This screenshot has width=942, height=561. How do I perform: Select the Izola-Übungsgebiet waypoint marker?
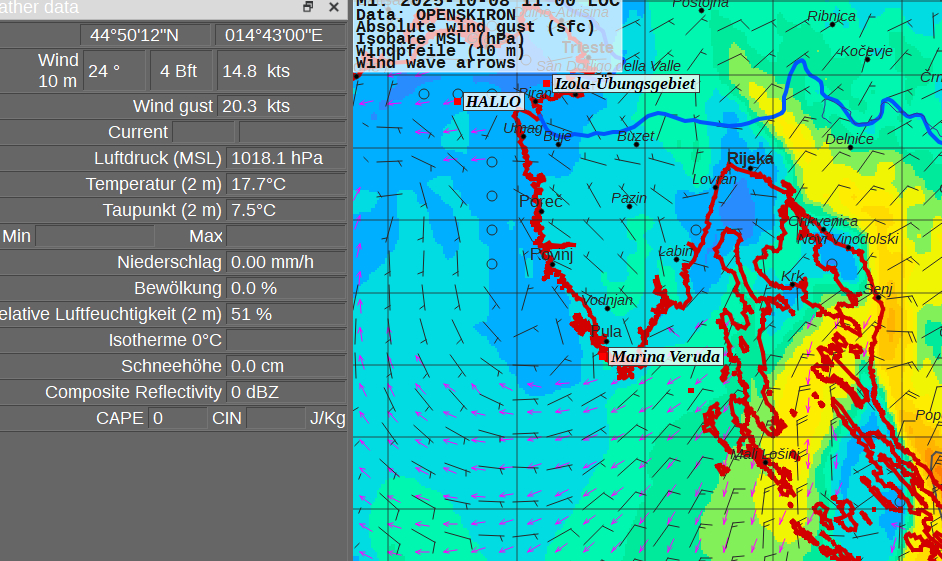pyautogui.click(x=546, y=83)
